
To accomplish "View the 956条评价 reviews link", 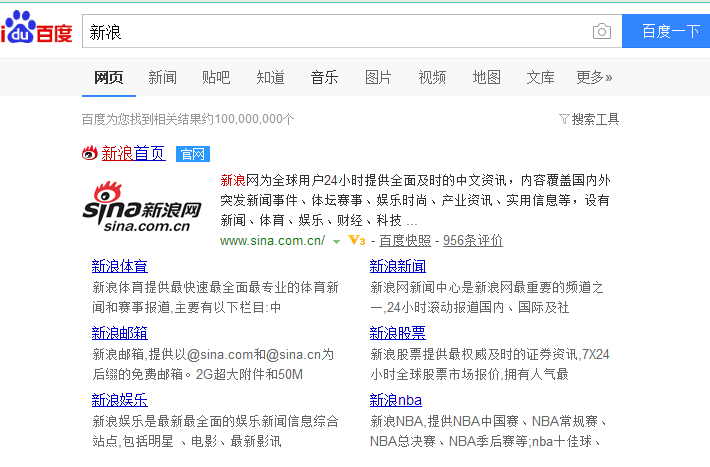I will (x=473, y=241).
